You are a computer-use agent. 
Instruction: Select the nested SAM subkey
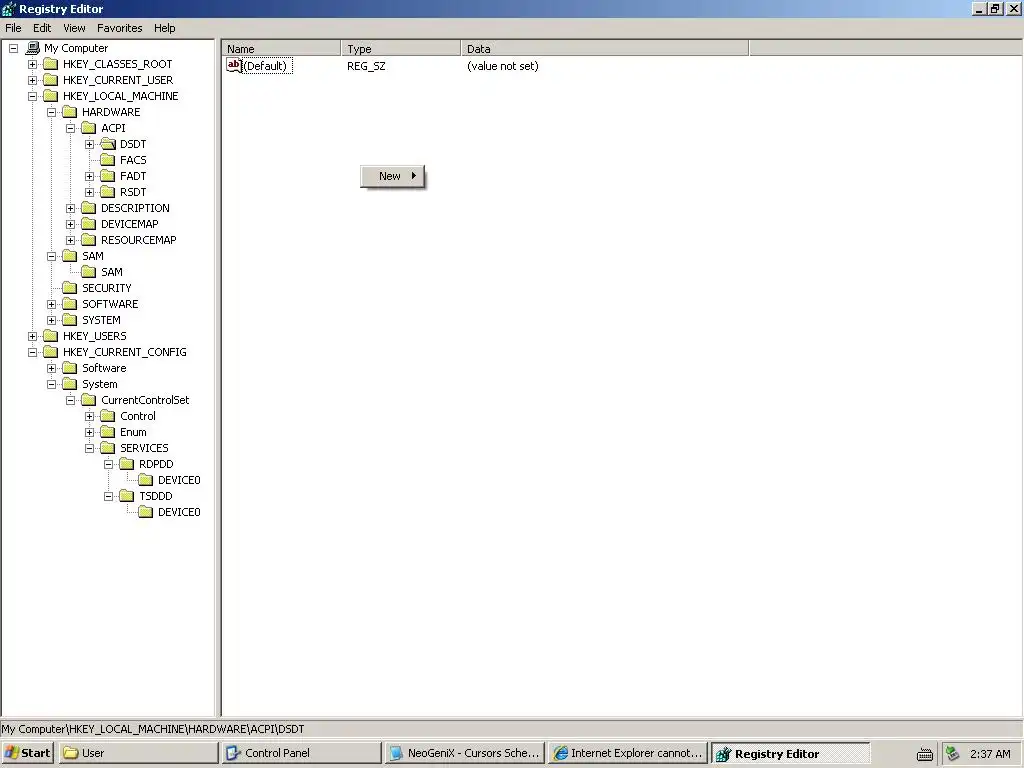tap(112, 272)
